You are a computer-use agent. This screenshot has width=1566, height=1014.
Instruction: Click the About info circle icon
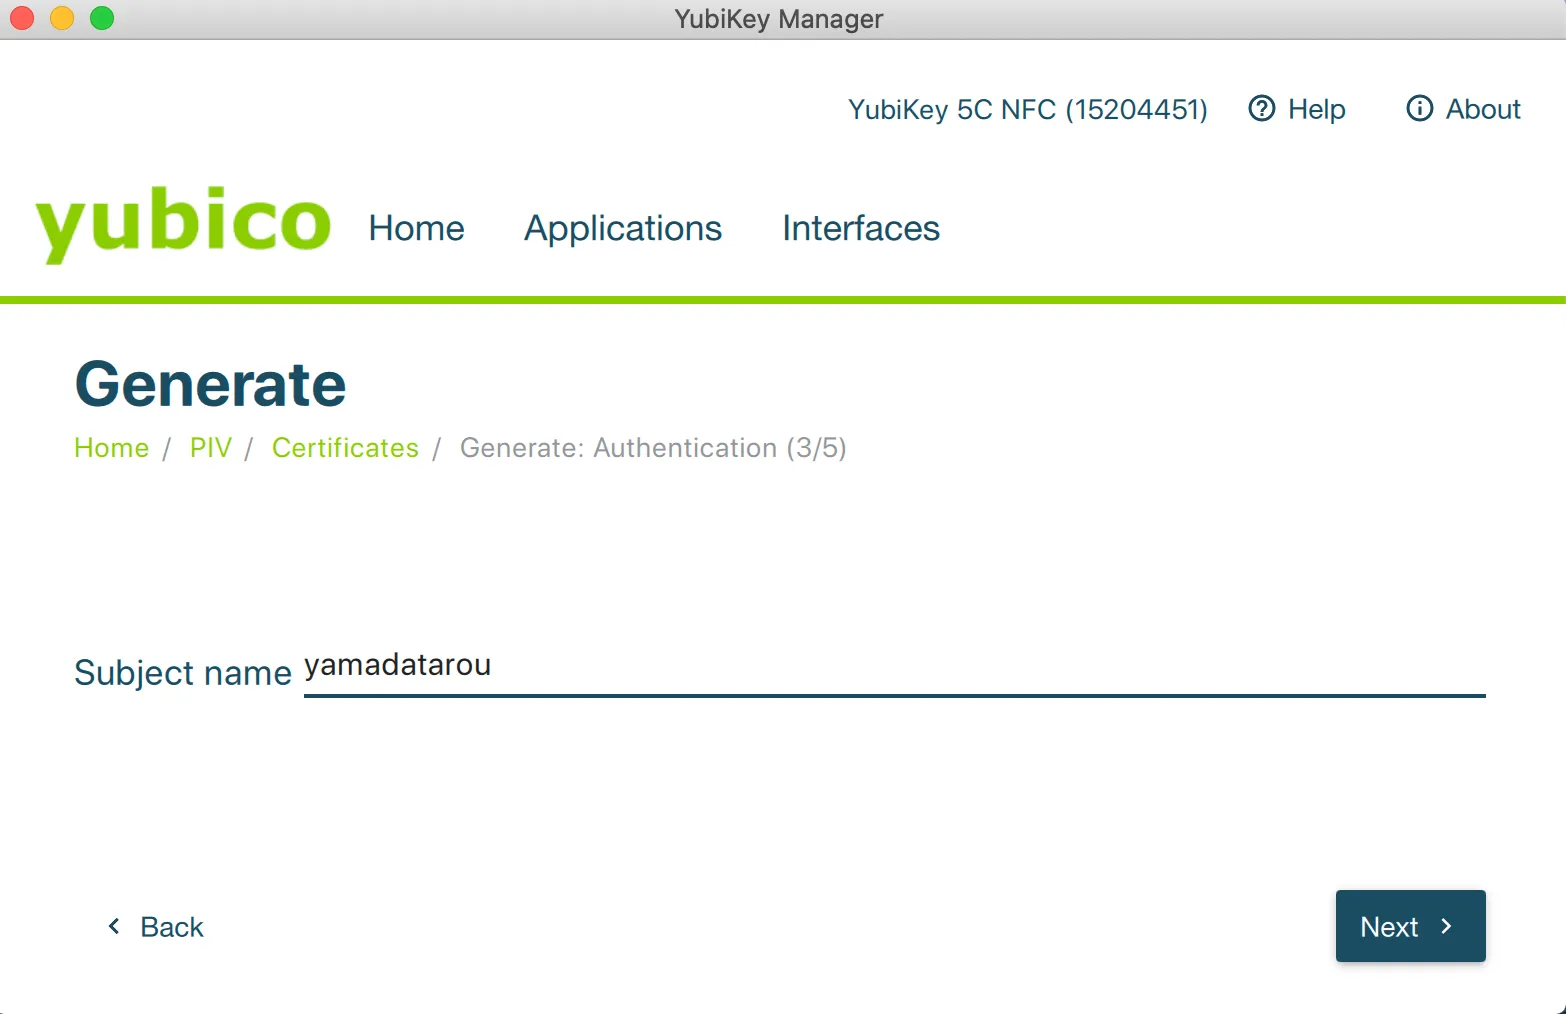[1419, 108]
